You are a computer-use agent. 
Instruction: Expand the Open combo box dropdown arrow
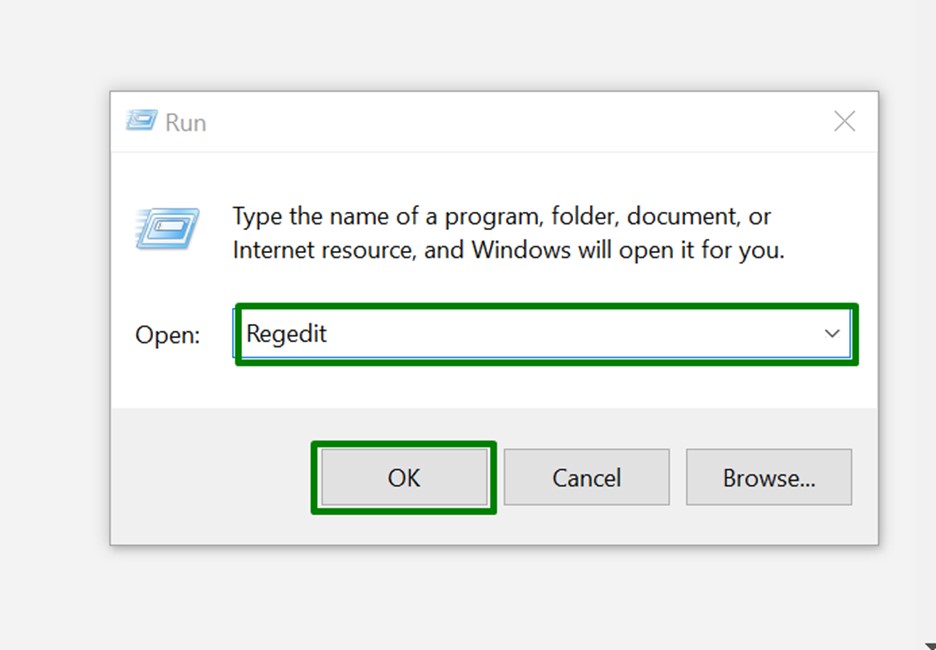point(831,334)
